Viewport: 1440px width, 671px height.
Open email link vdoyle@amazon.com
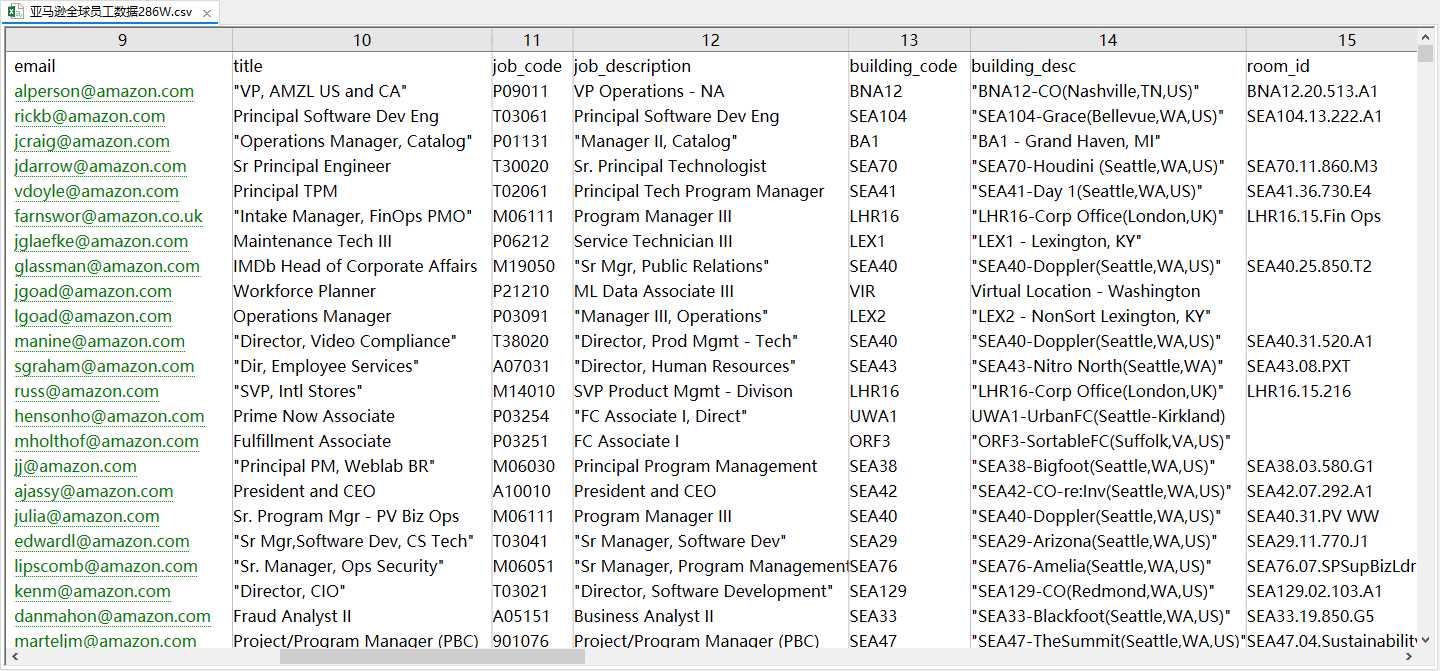click(x=96, y=191)
